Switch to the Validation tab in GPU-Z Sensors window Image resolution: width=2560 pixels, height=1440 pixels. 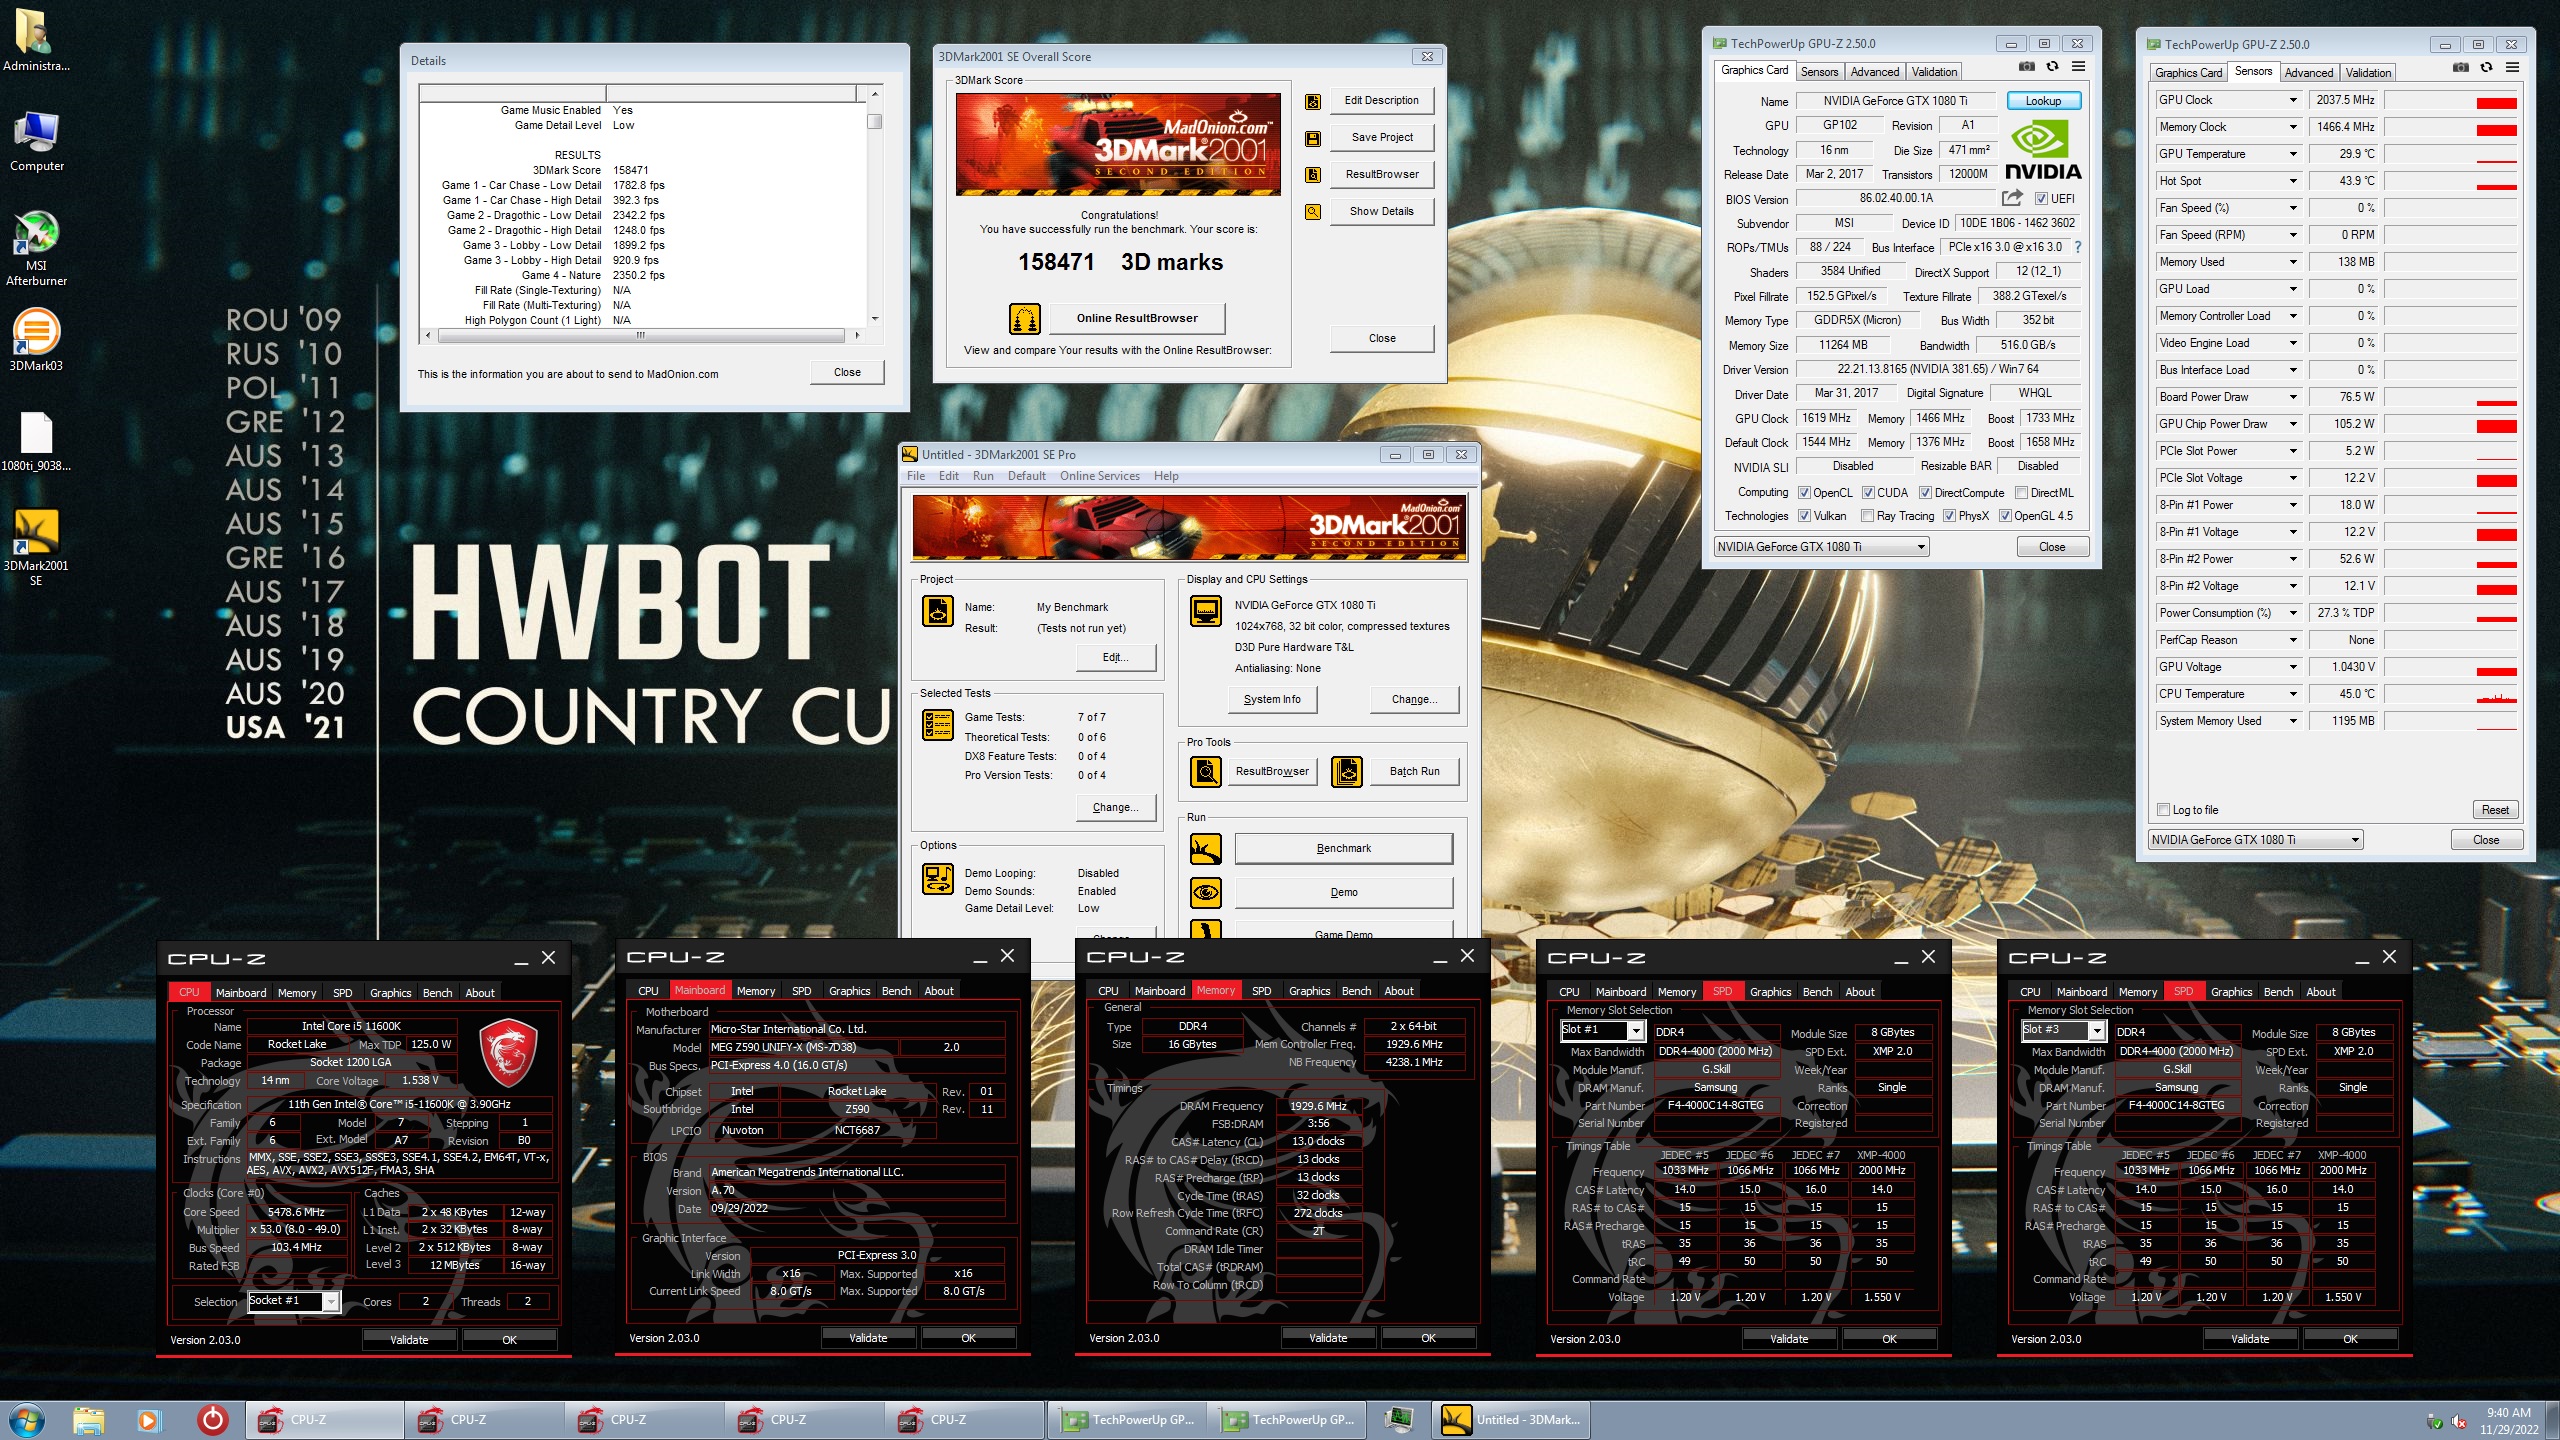pos(2368,73)
